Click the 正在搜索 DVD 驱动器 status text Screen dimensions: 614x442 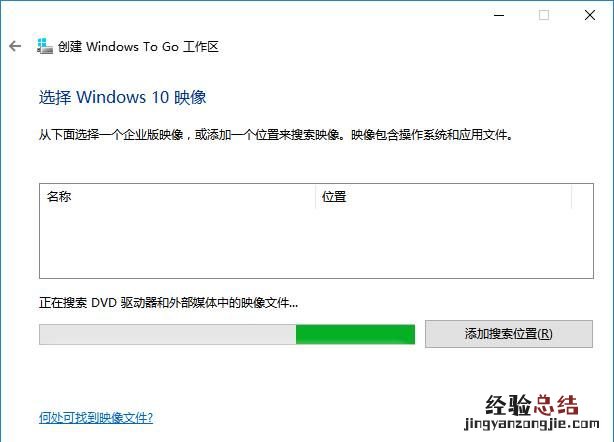tap(168, 303)
